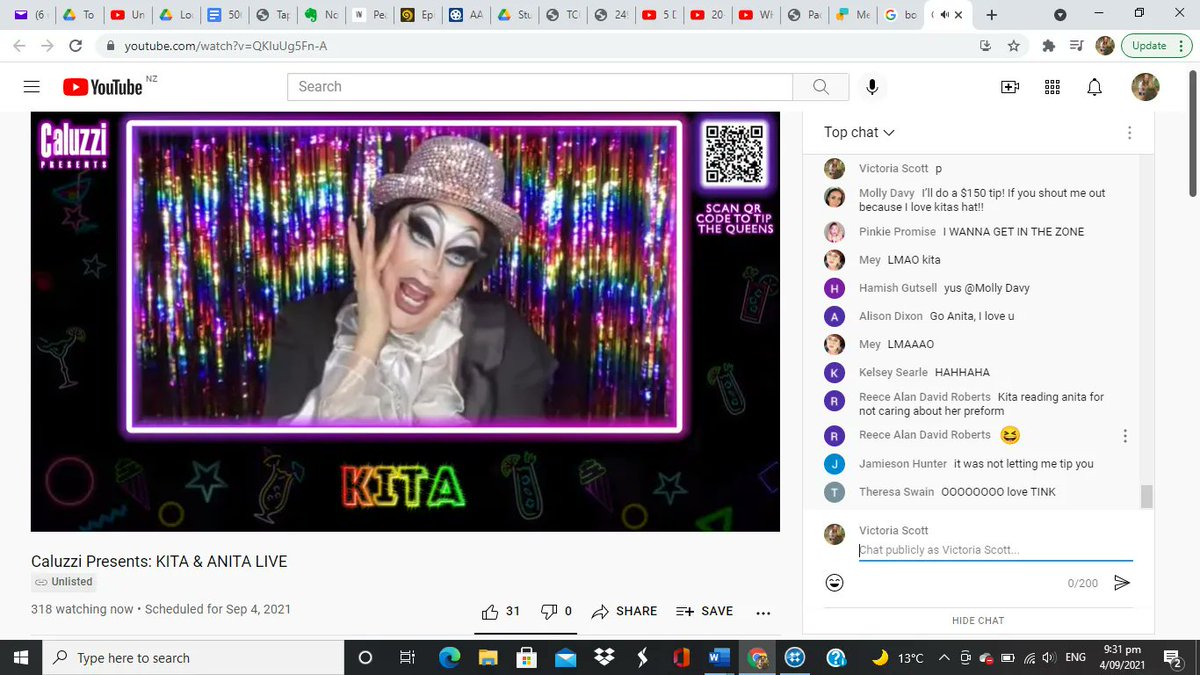Show hidden system tray icons chevron
The height and width of the screenshot is (675, 1200).
point(945,658)
